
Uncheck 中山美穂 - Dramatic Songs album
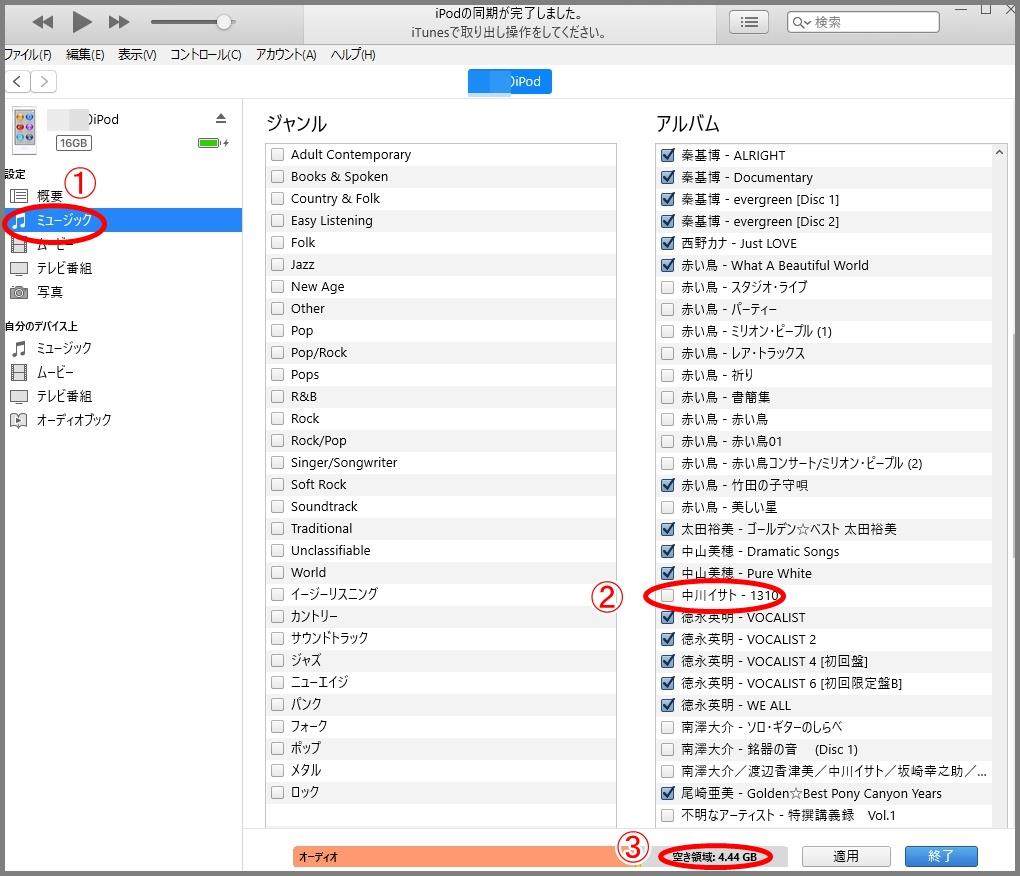(x=667, y=551)
